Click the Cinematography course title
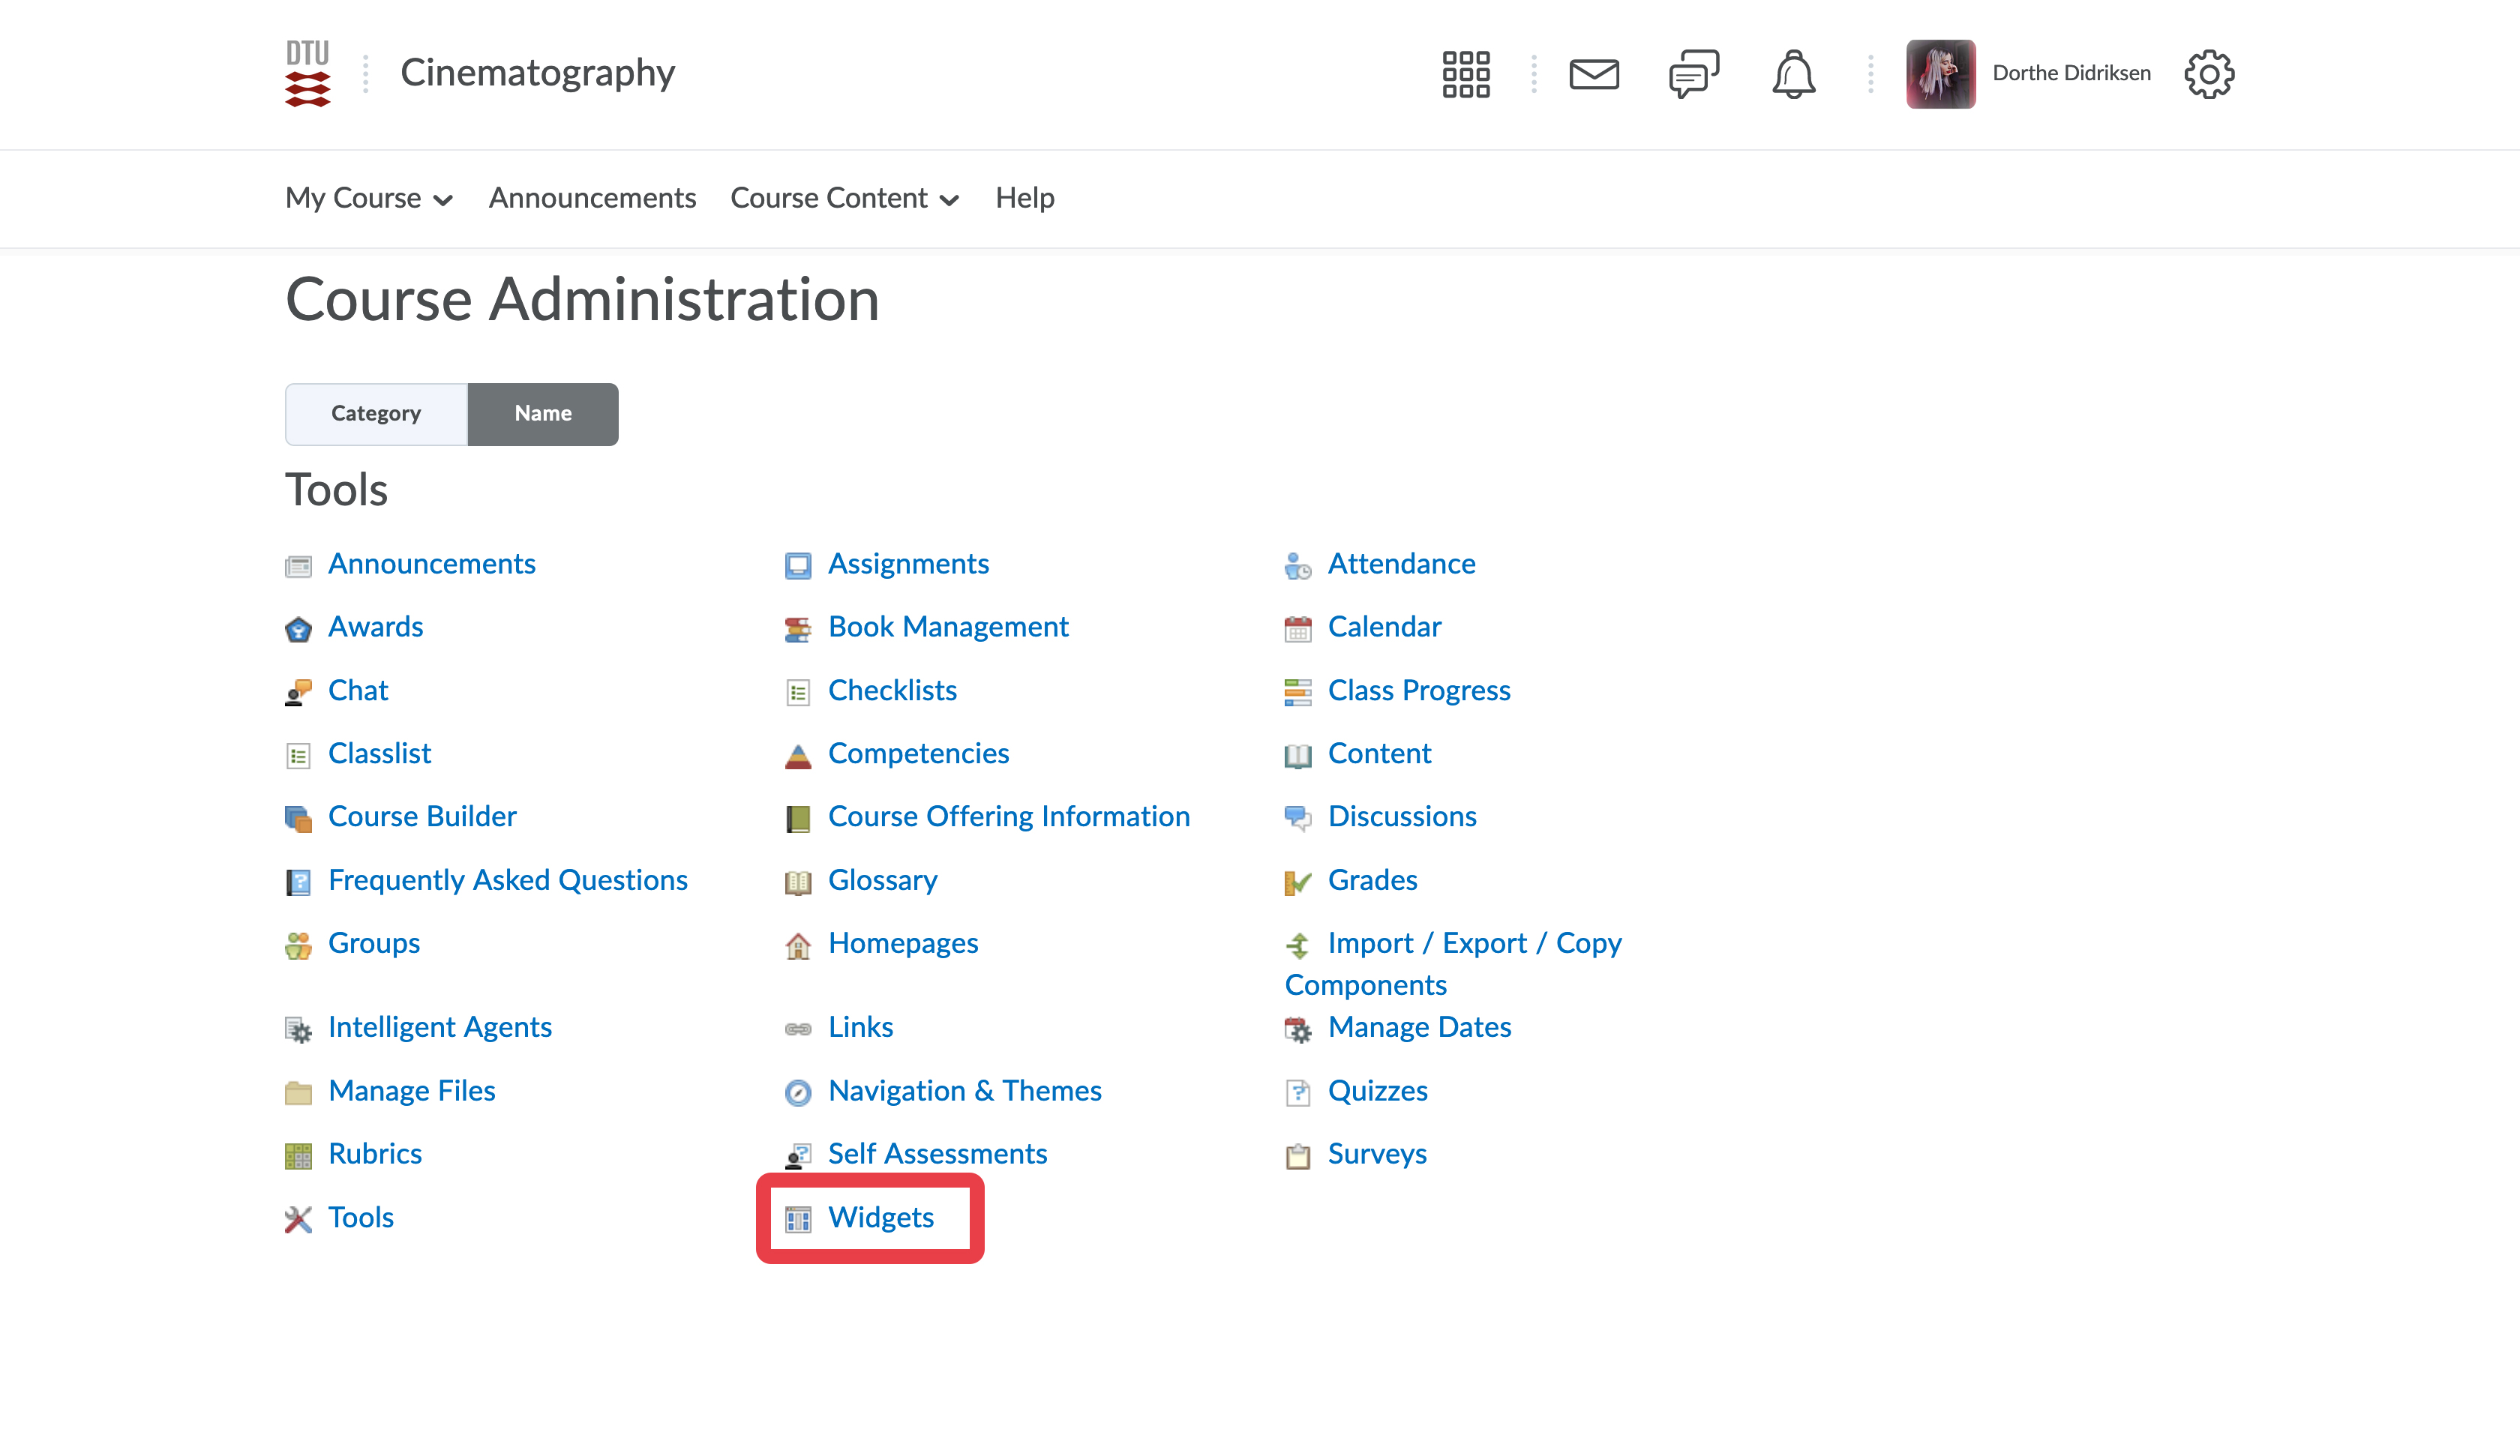The height and width of the screenshot is (1456, 2520). coord(538,74)
